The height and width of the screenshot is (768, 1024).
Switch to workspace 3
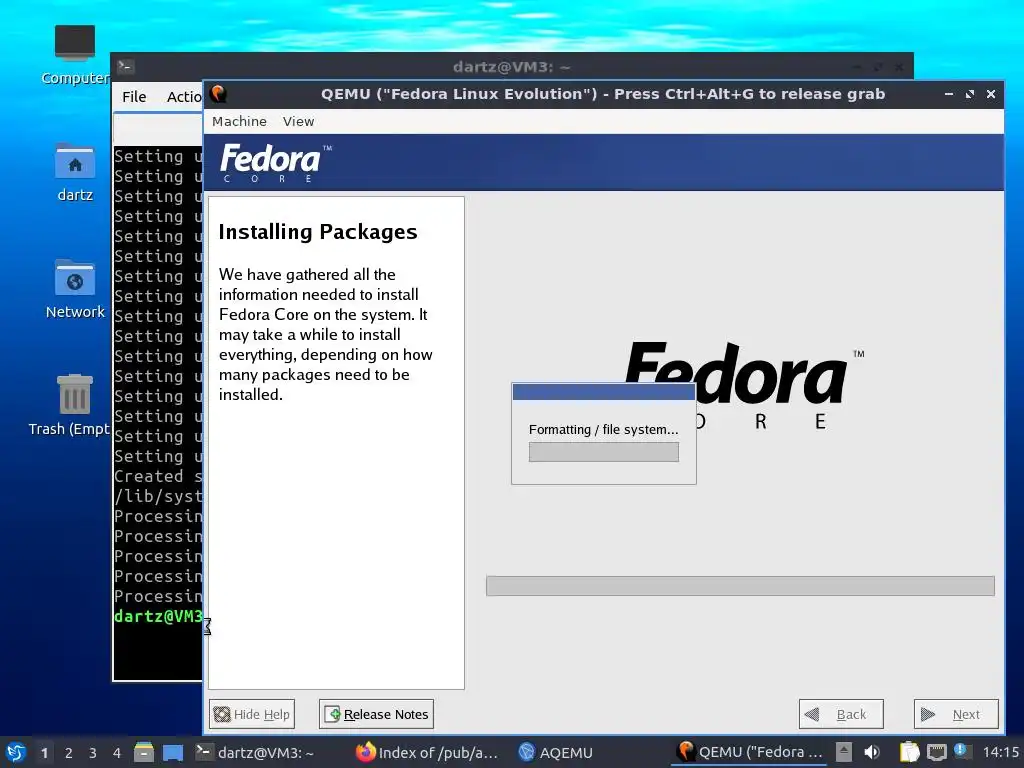pos(93,753)
